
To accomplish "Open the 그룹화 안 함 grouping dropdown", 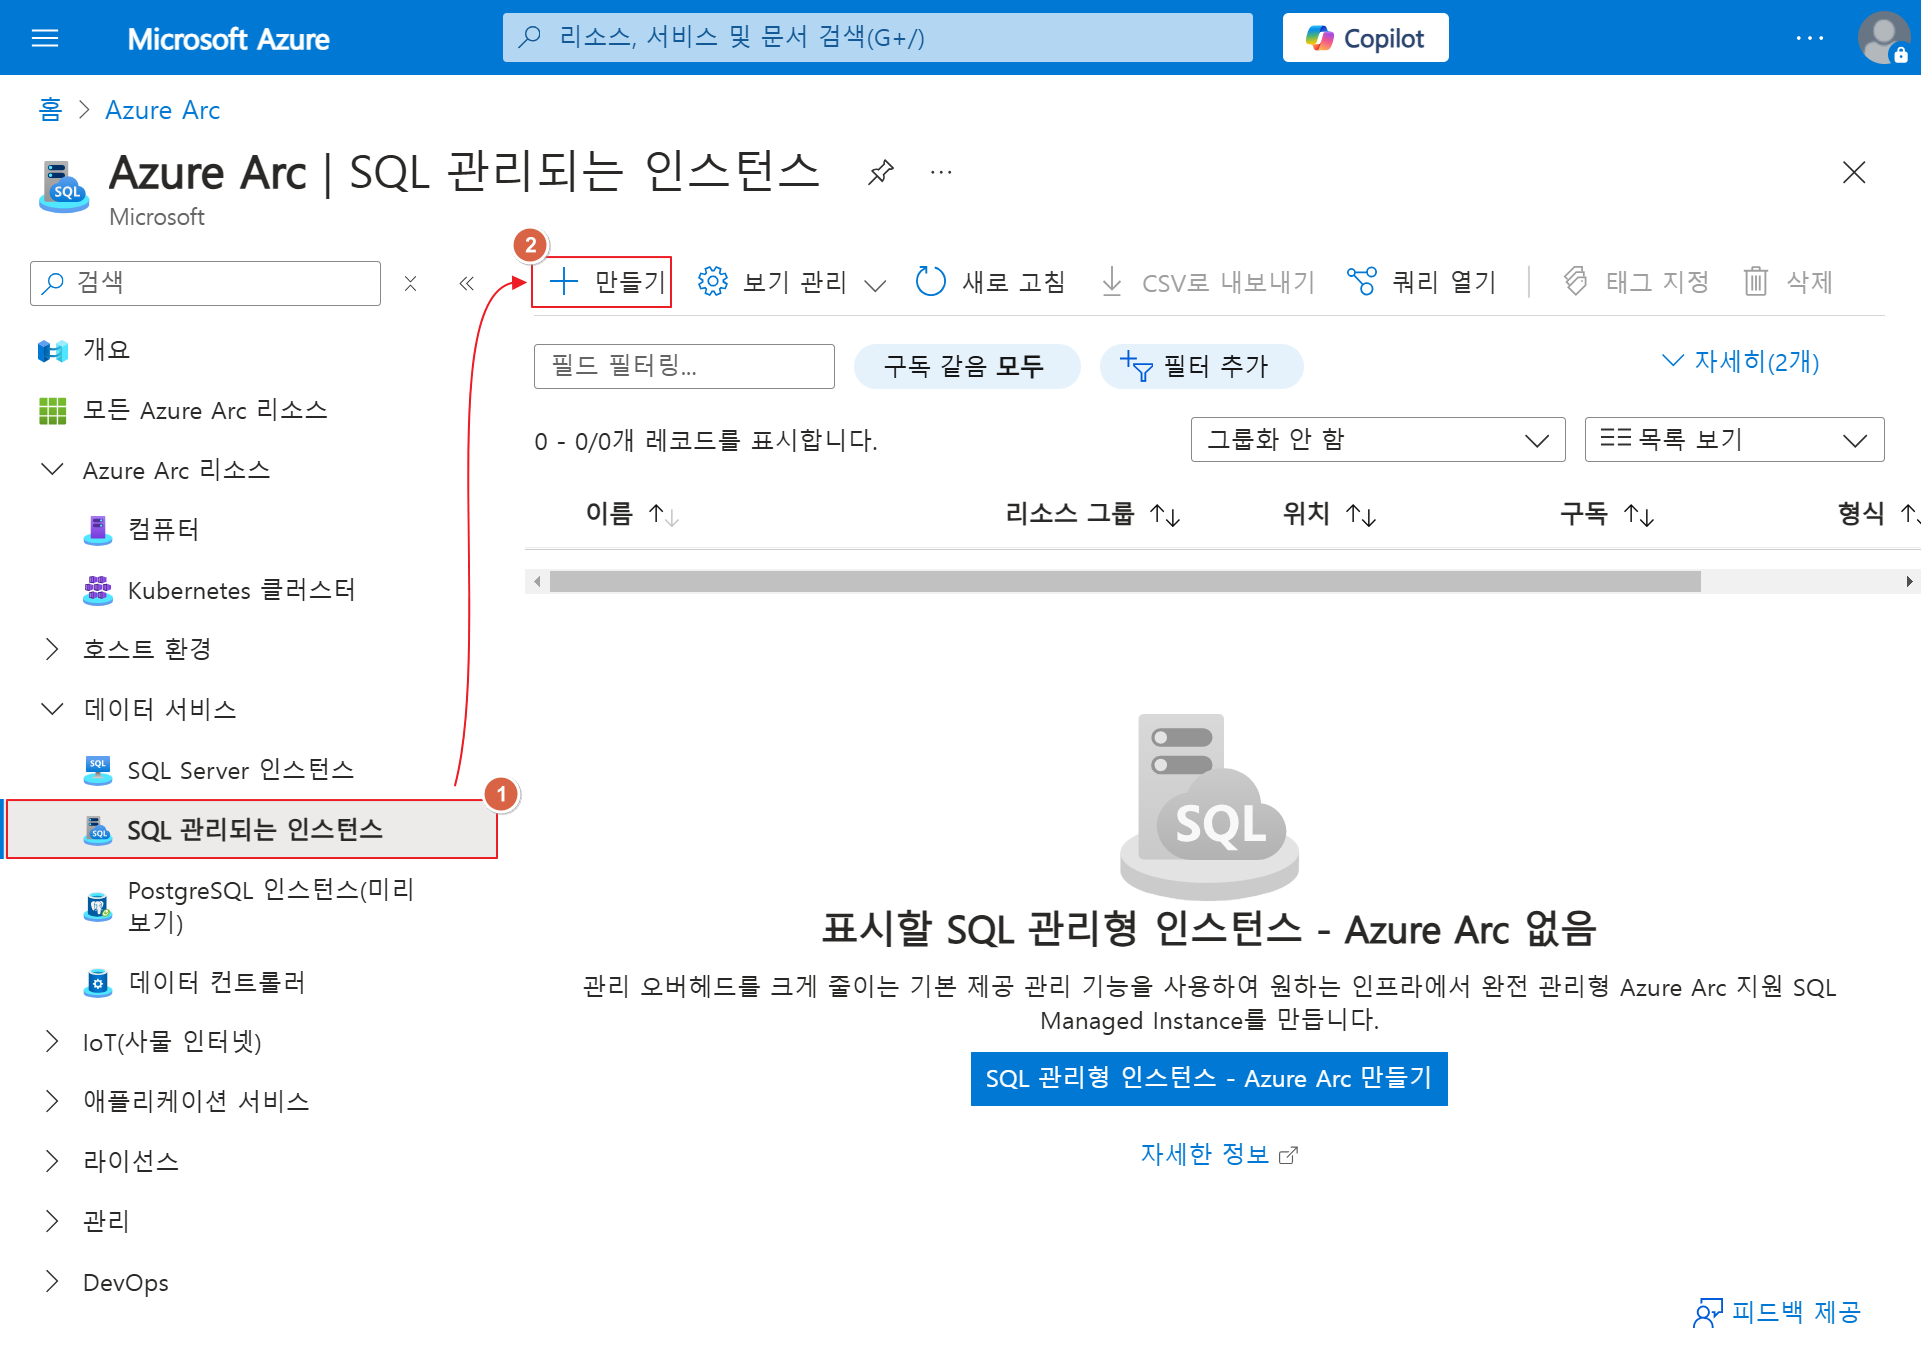I will pyautogui.click(x=1377, y=440).
